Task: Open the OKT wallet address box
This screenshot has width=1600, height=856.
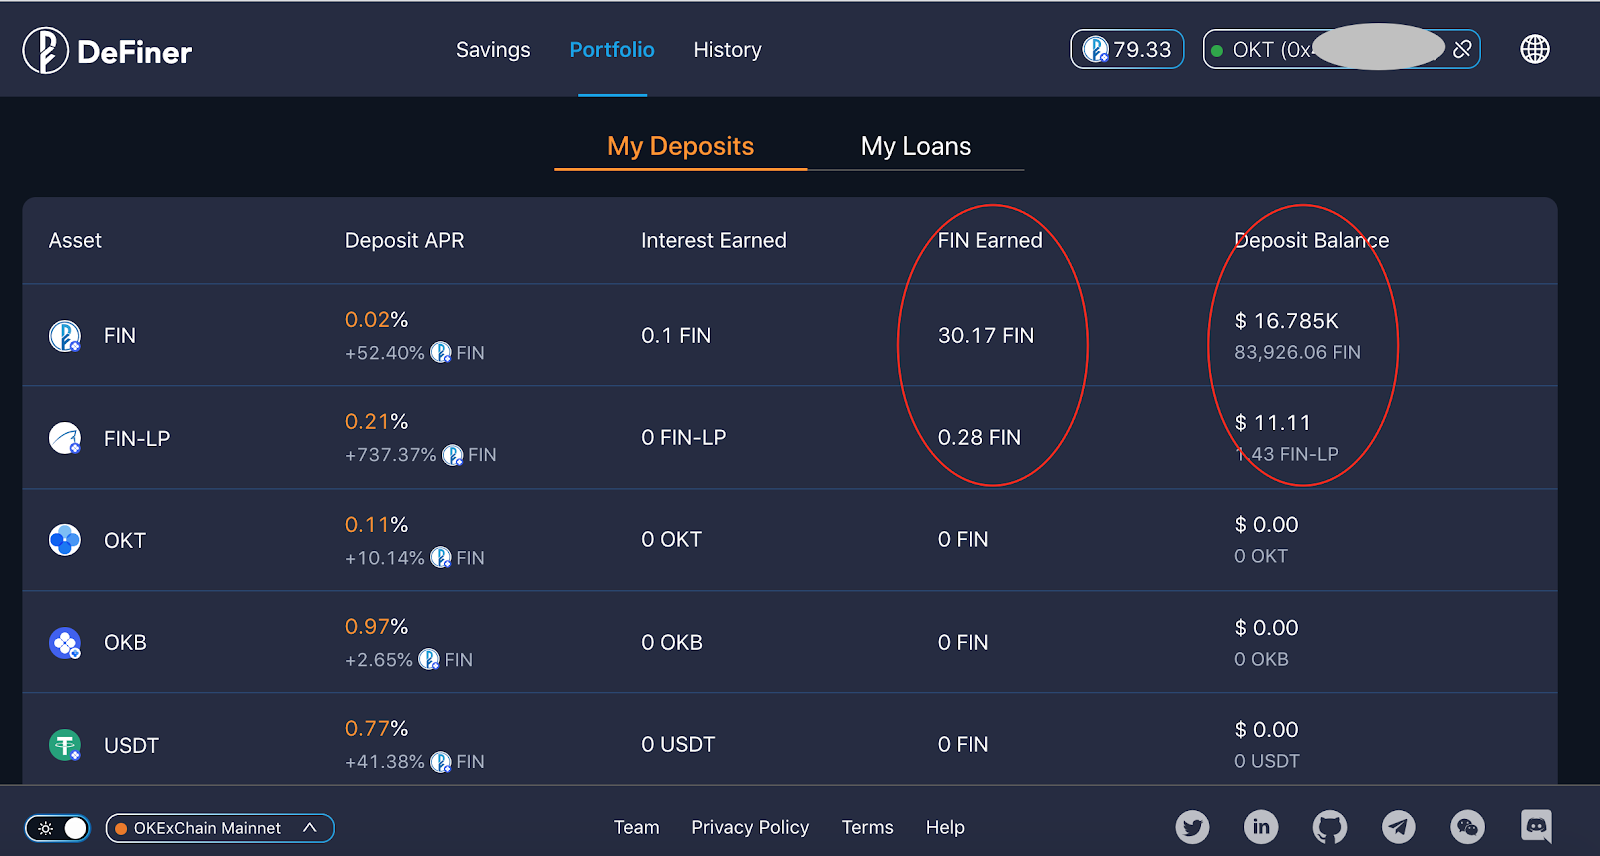Action: 1341,49
